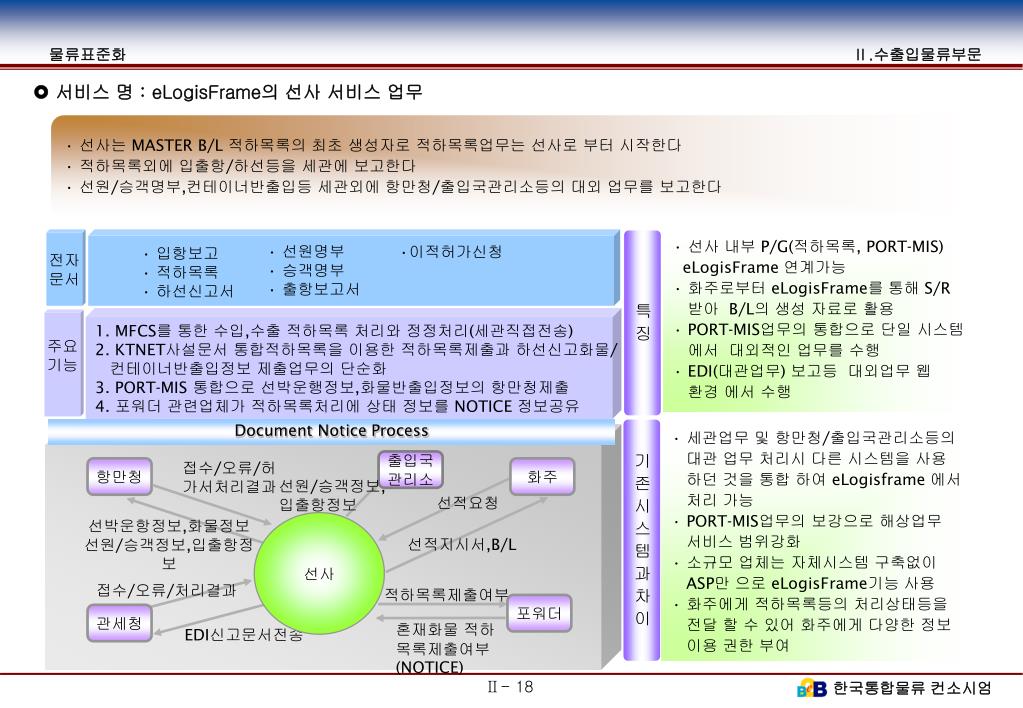Click the line starting 선원/승객명부,컨테이너반출입등
The width and height of the screenshot is (1023, 708).
click(x=400, y=187)
